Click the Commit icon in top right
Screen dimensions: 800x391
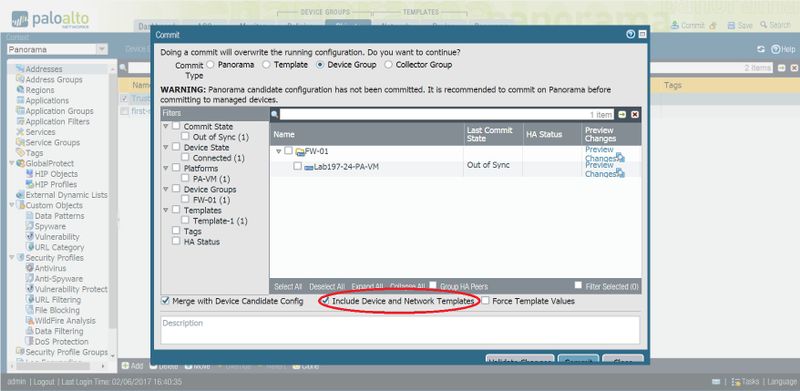tap(675, 25)
